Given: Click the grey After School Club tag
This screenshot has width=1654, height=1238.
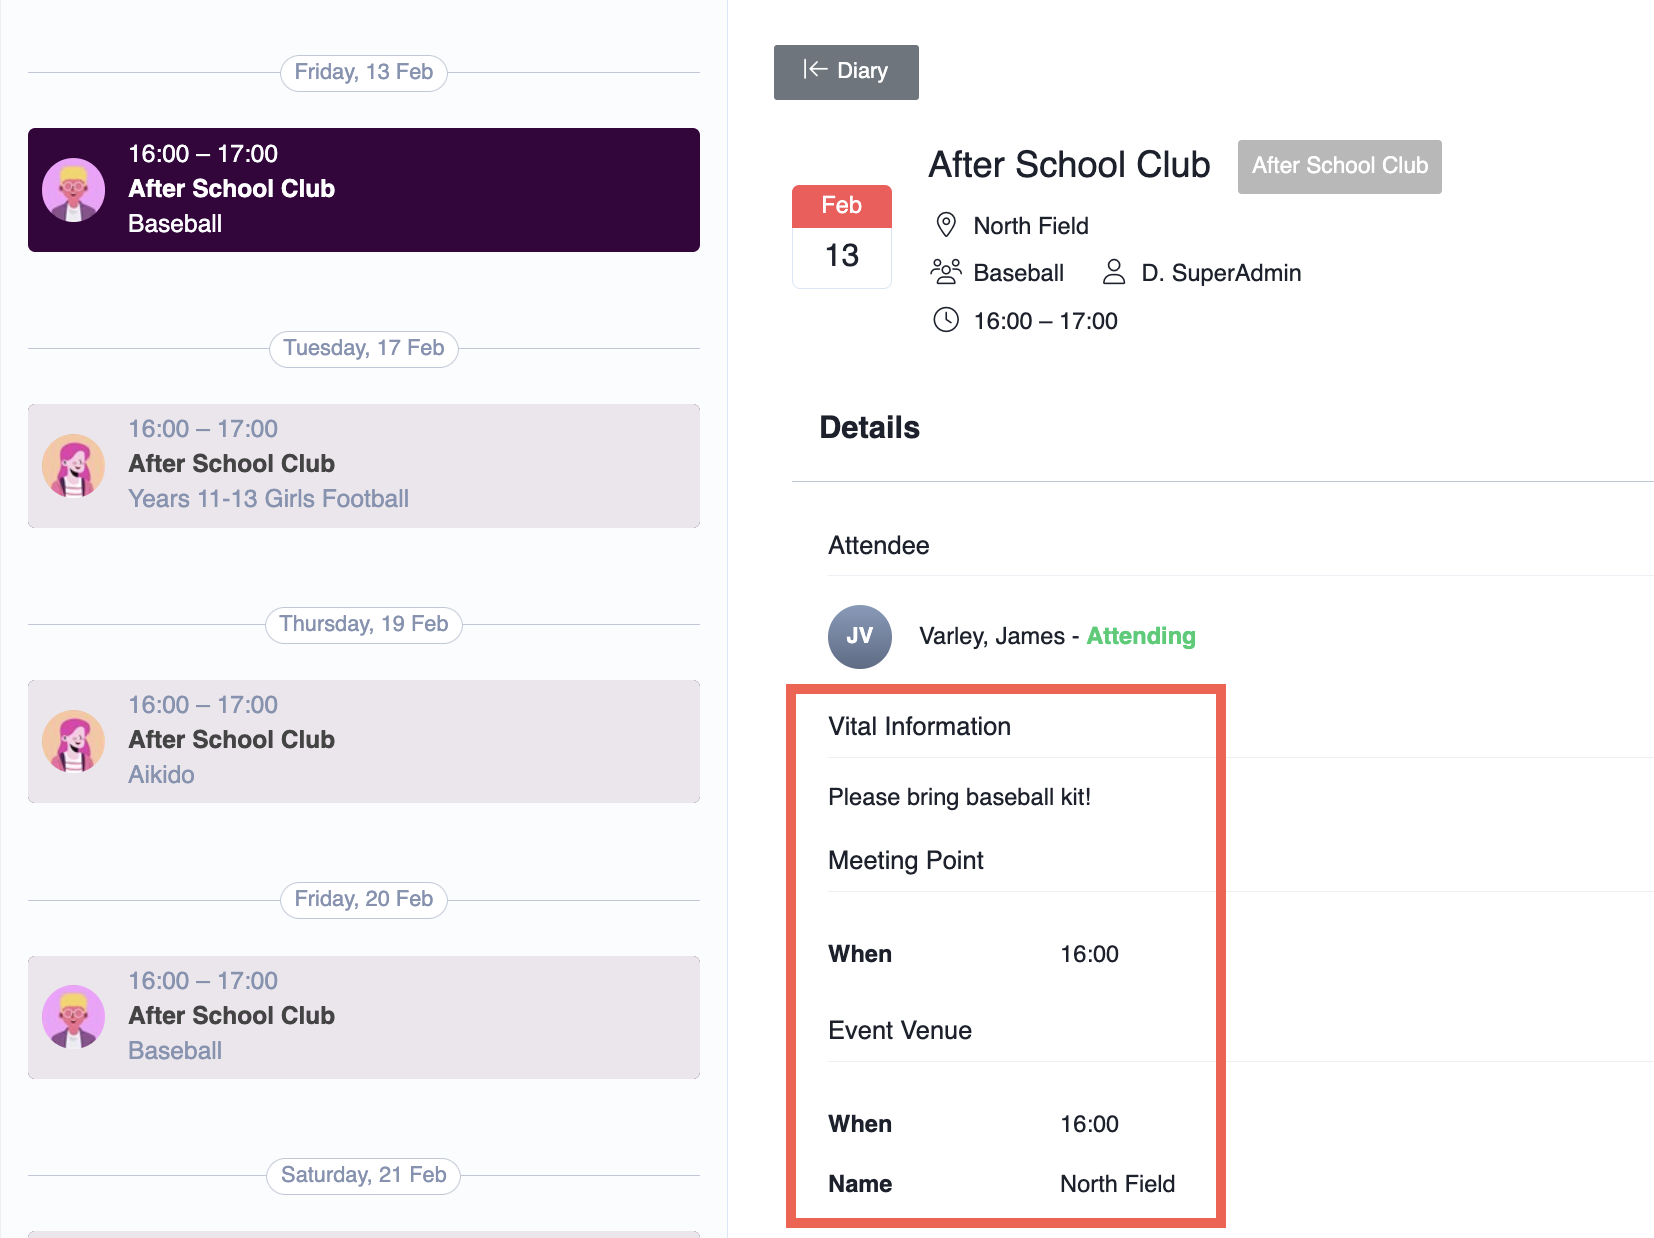Looking at the screenshot, I should [x=1339, y=166].
